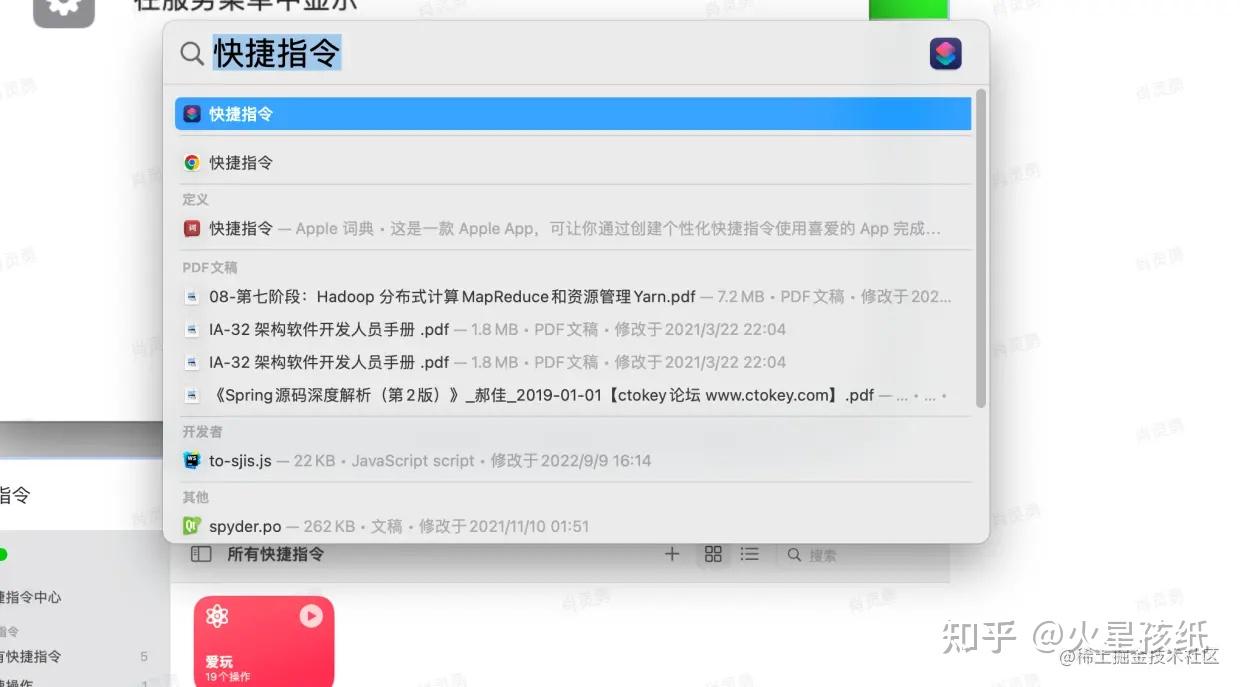The image size is (1240, 687).
Task: Click the Shortcuts app icon in the Spotlight search bar
Action: [x=945, y=53]
